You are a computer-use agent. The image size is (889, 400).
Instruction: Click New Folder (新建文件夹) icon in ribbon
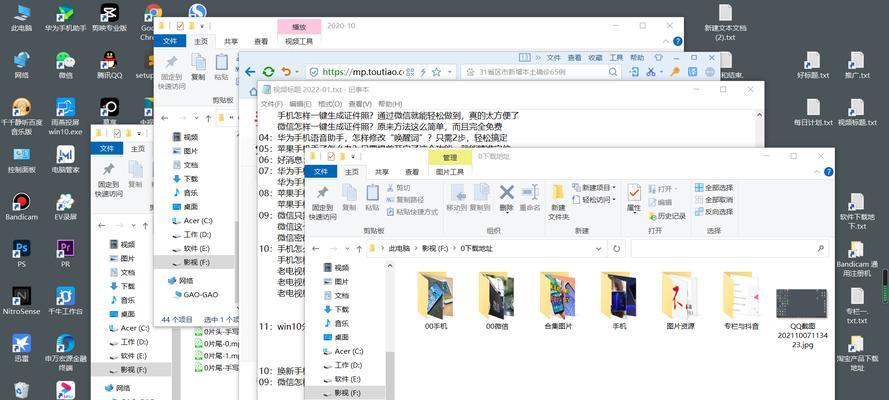point(558,203)
